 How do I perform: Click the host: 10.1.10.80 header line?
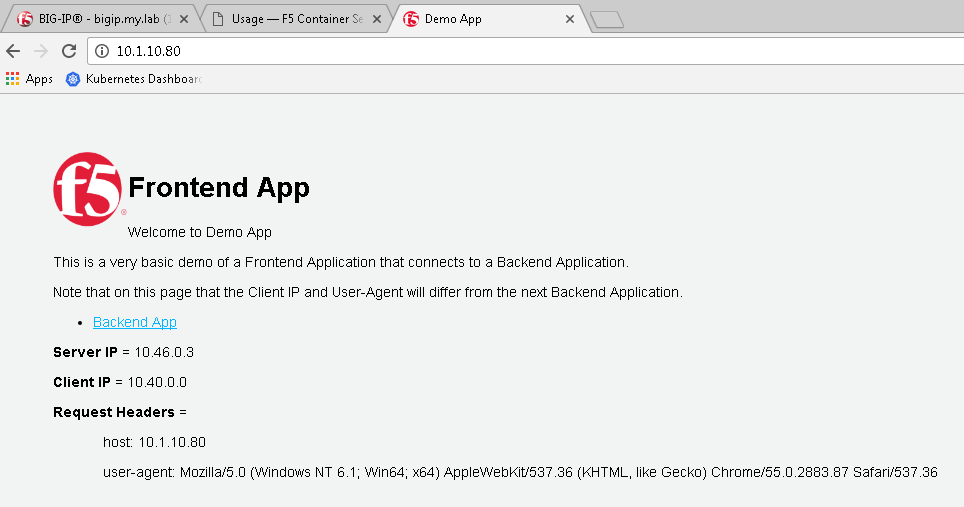click(154, 442)
